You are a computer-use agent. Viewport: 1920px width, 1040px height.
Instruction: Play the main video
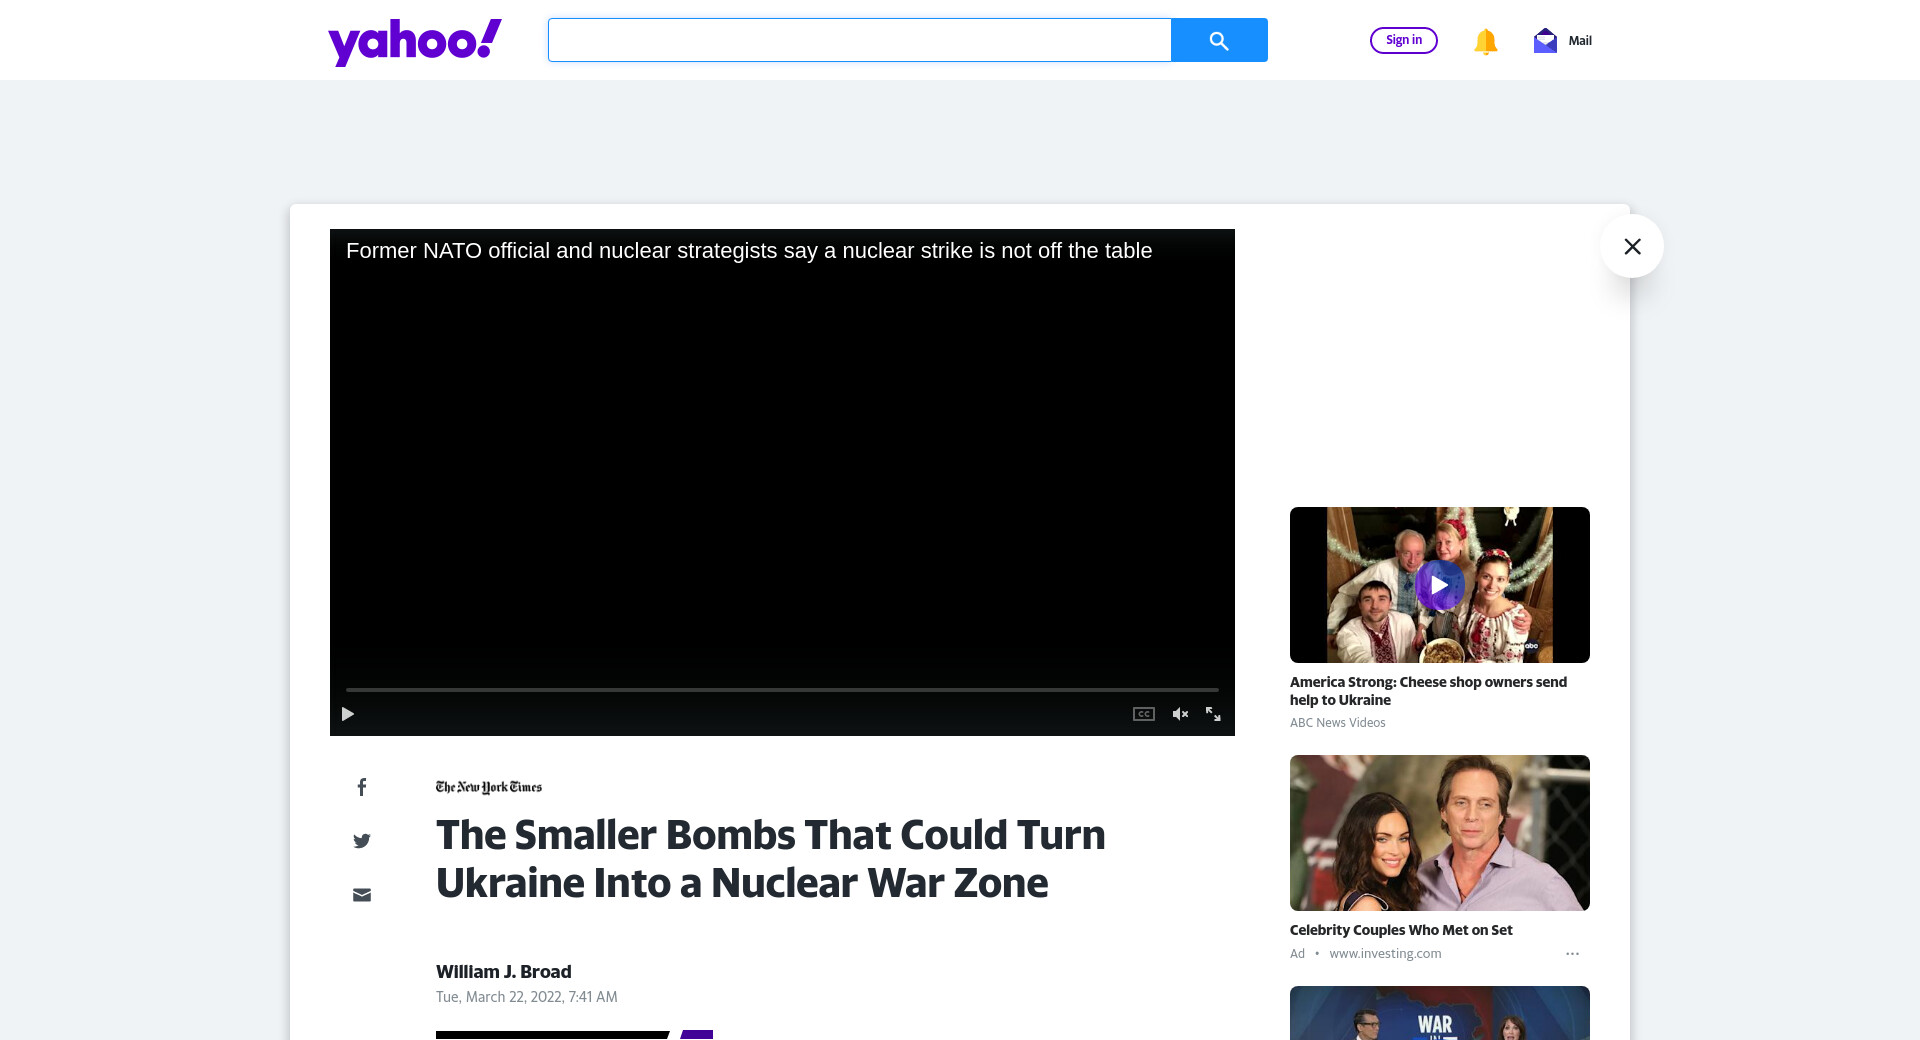pyautogui.click(x=348, y=714)
